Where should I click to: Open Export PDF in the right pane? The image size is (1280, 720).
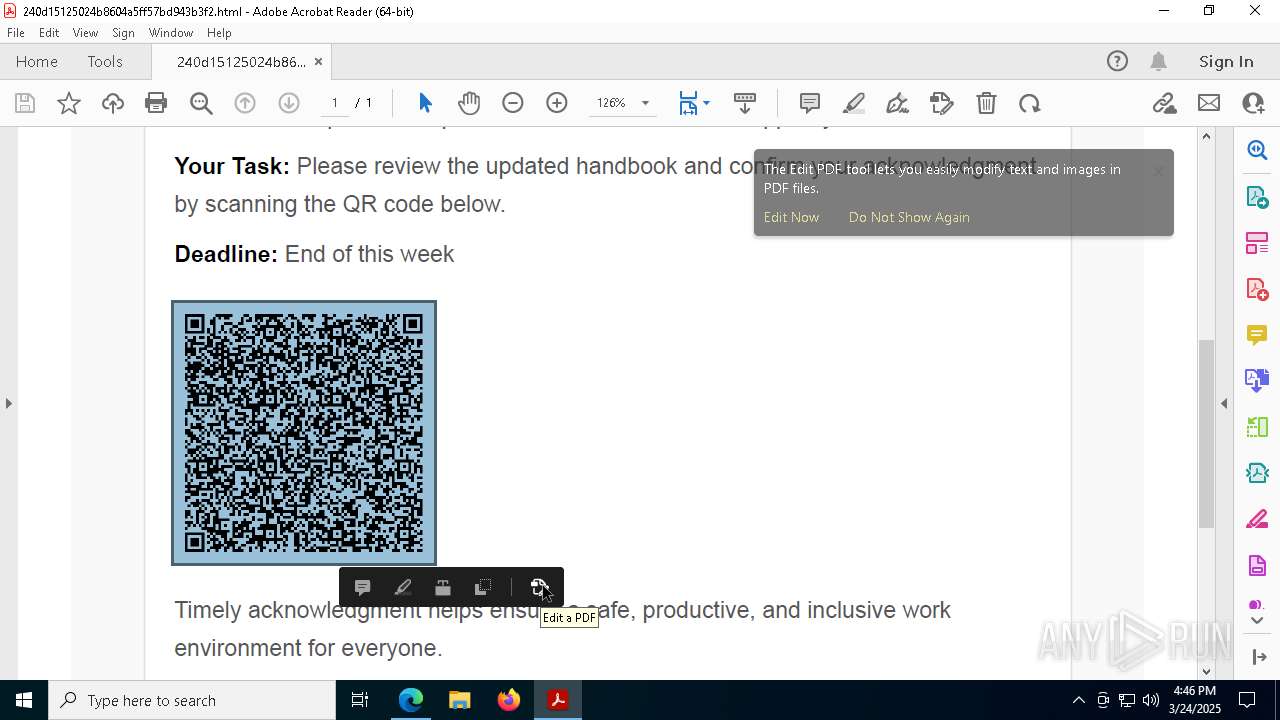tap(1257, 196)
